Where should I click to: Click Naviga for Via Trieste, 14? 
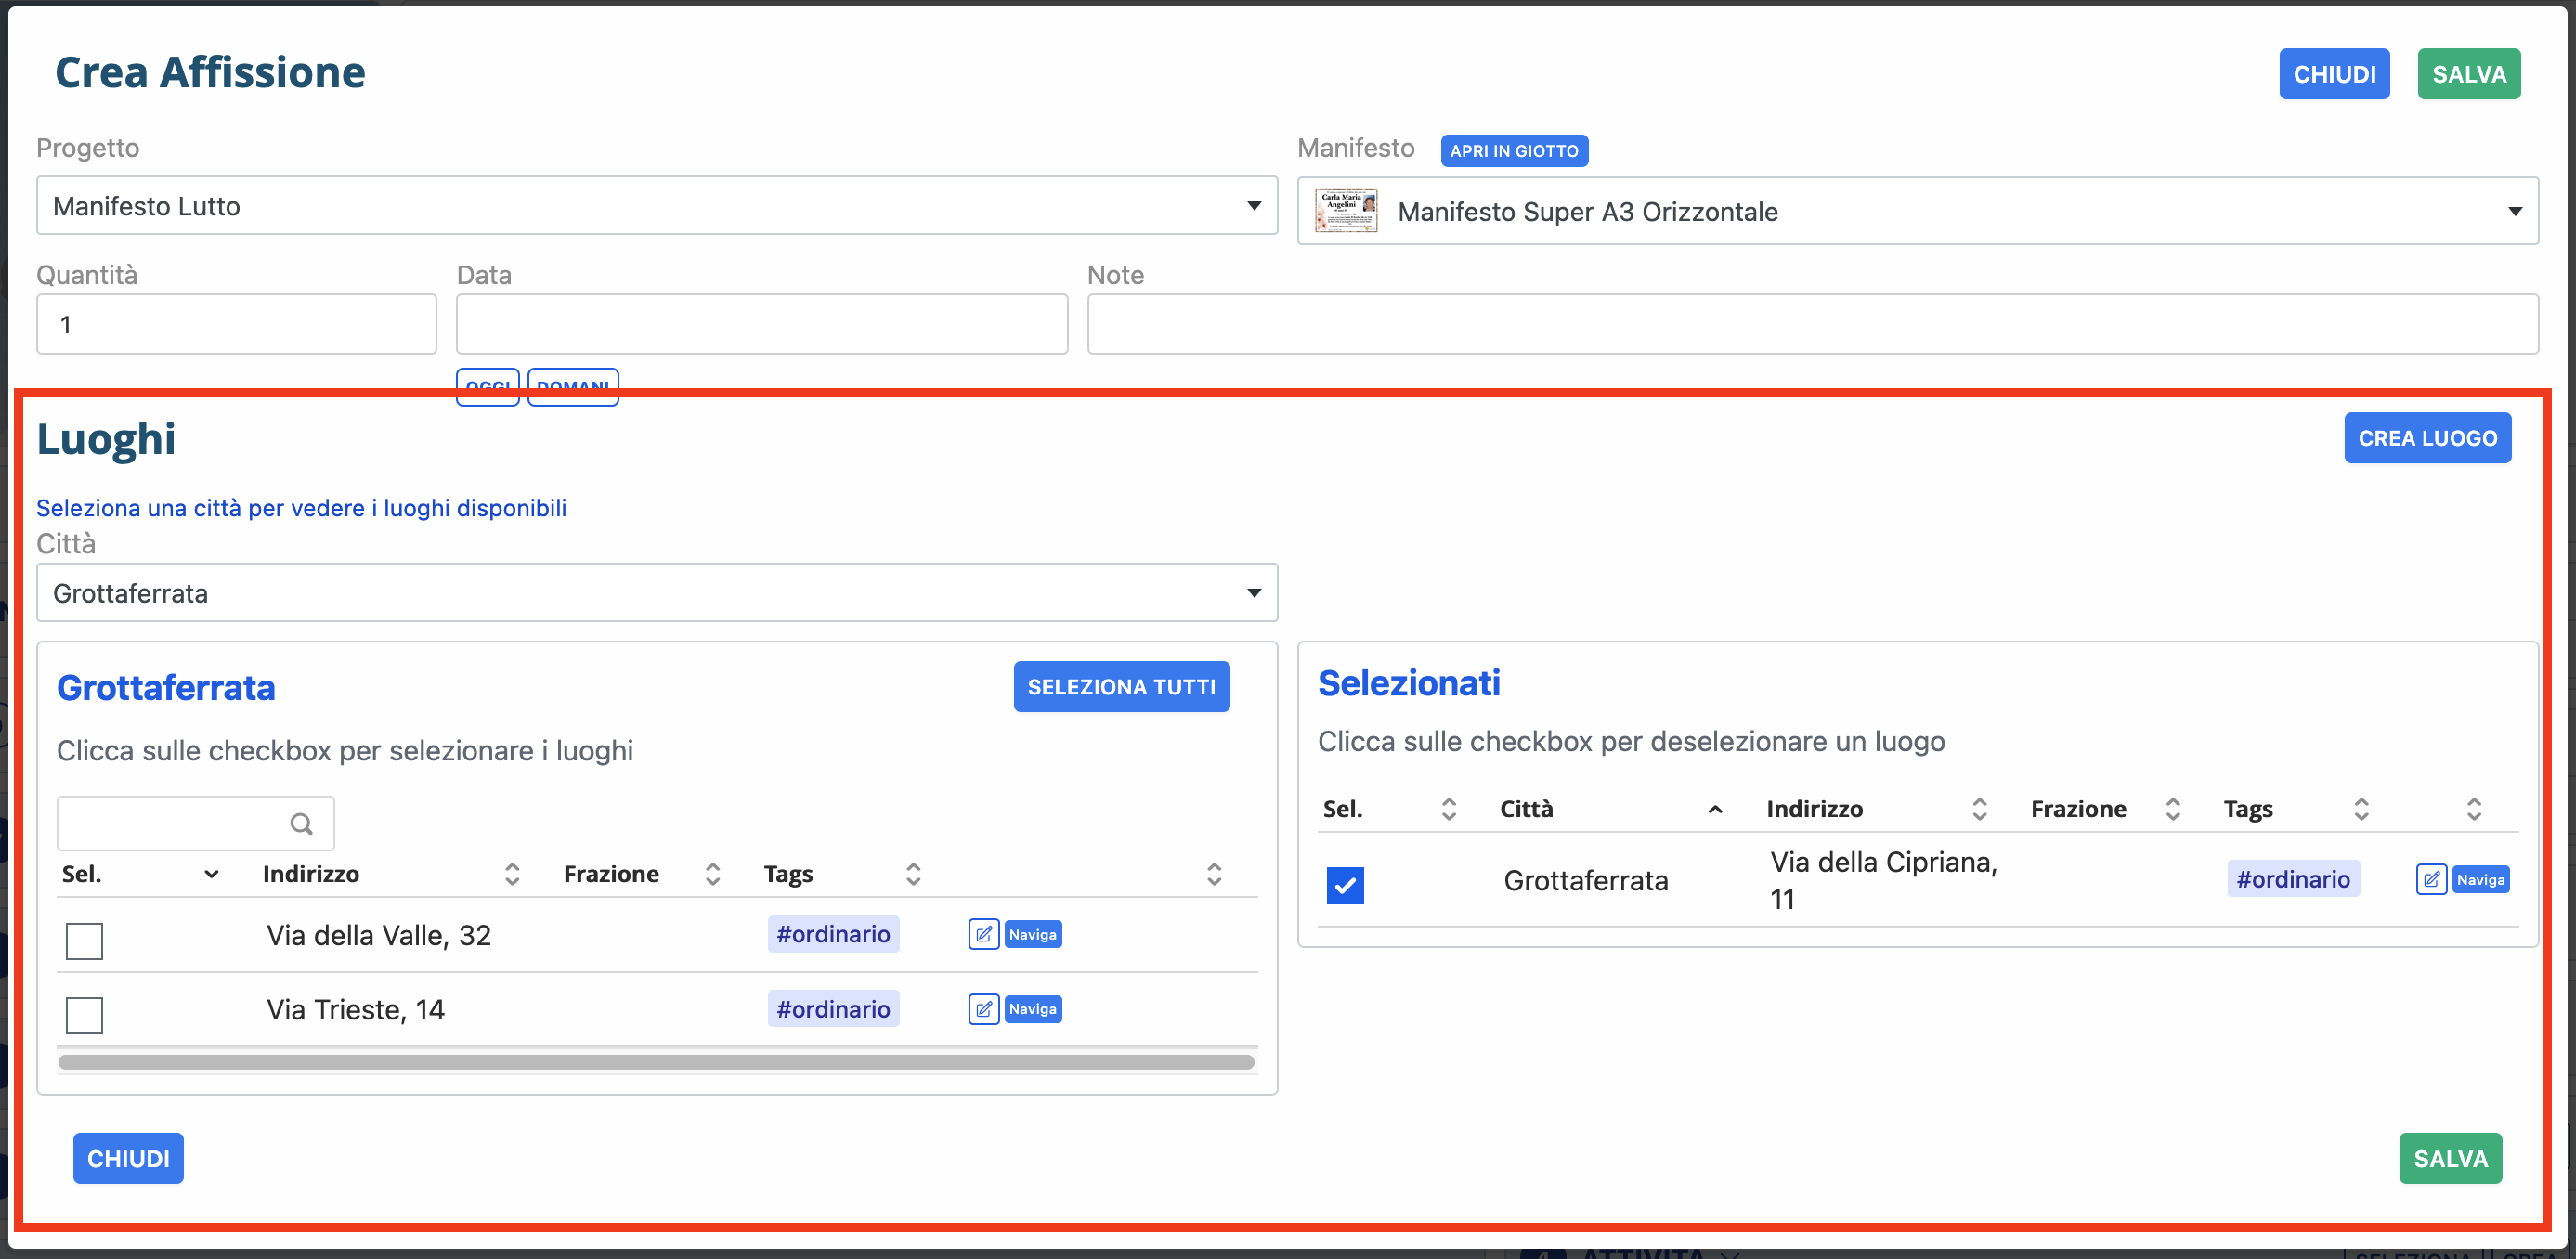coord(1032,1009)
